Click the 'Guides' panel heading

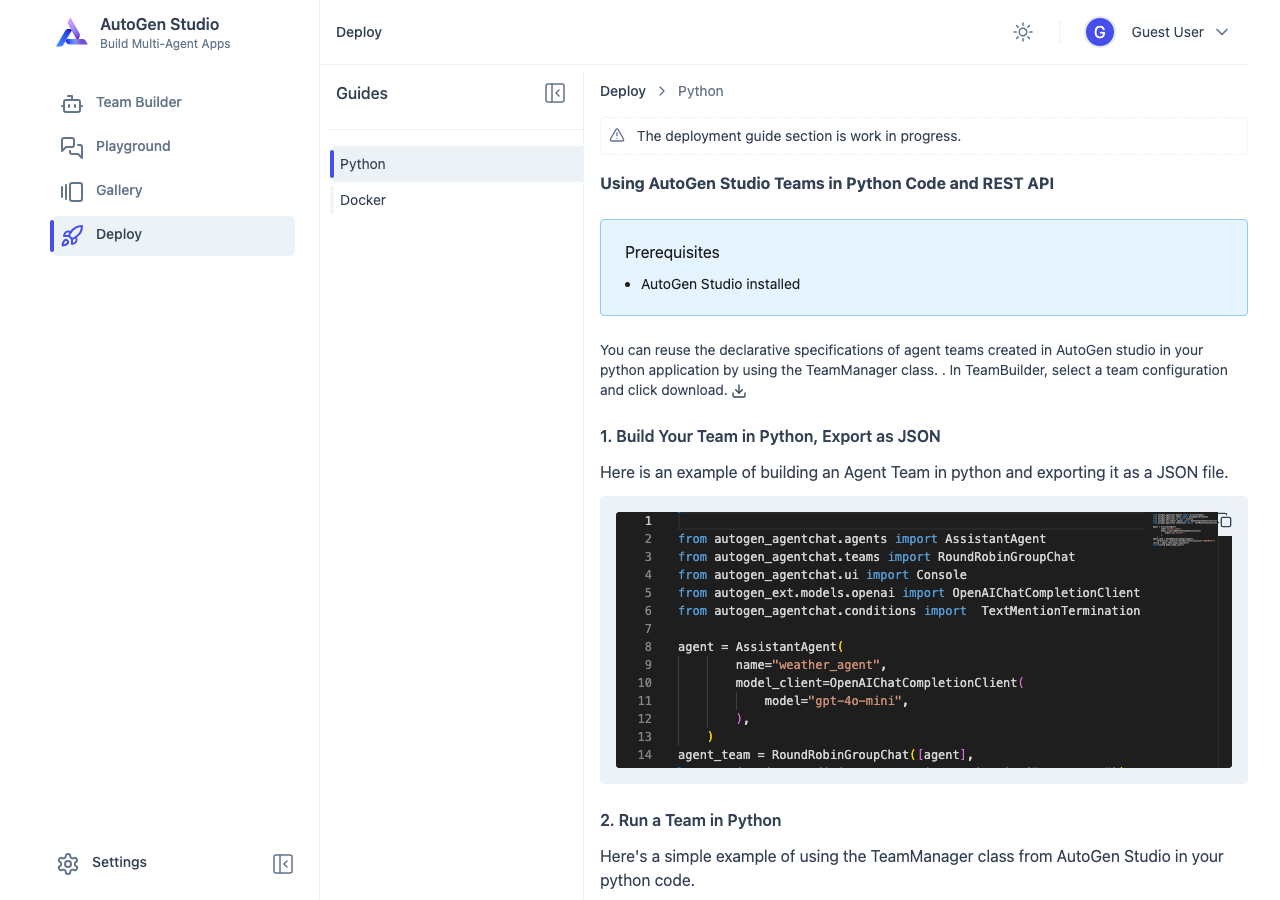(x=362, y=93)
